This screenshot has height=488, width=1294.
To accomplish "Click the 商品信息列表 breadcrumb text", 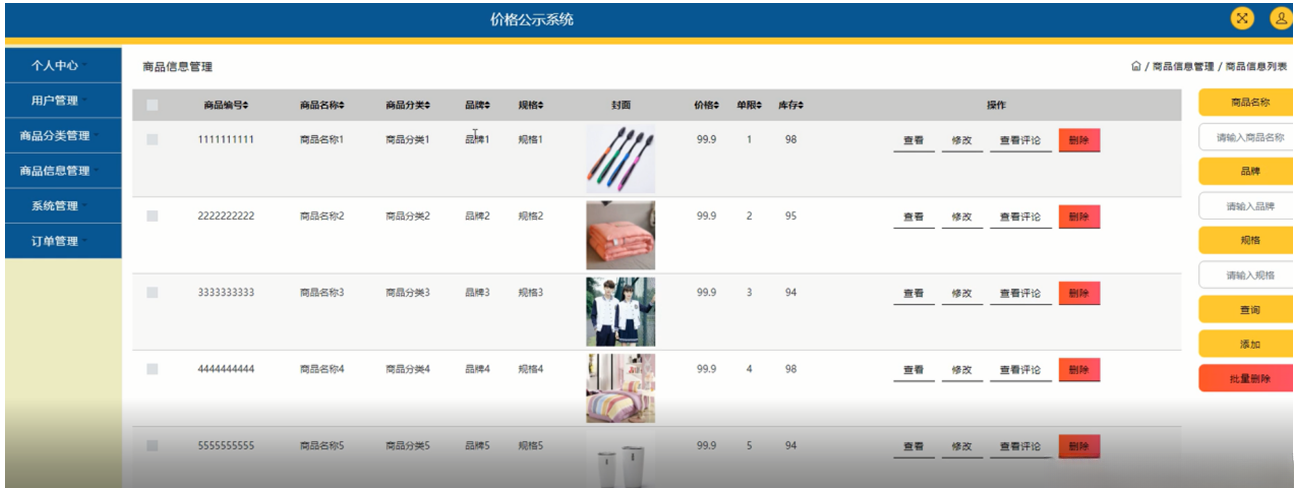I will 1256,67.
